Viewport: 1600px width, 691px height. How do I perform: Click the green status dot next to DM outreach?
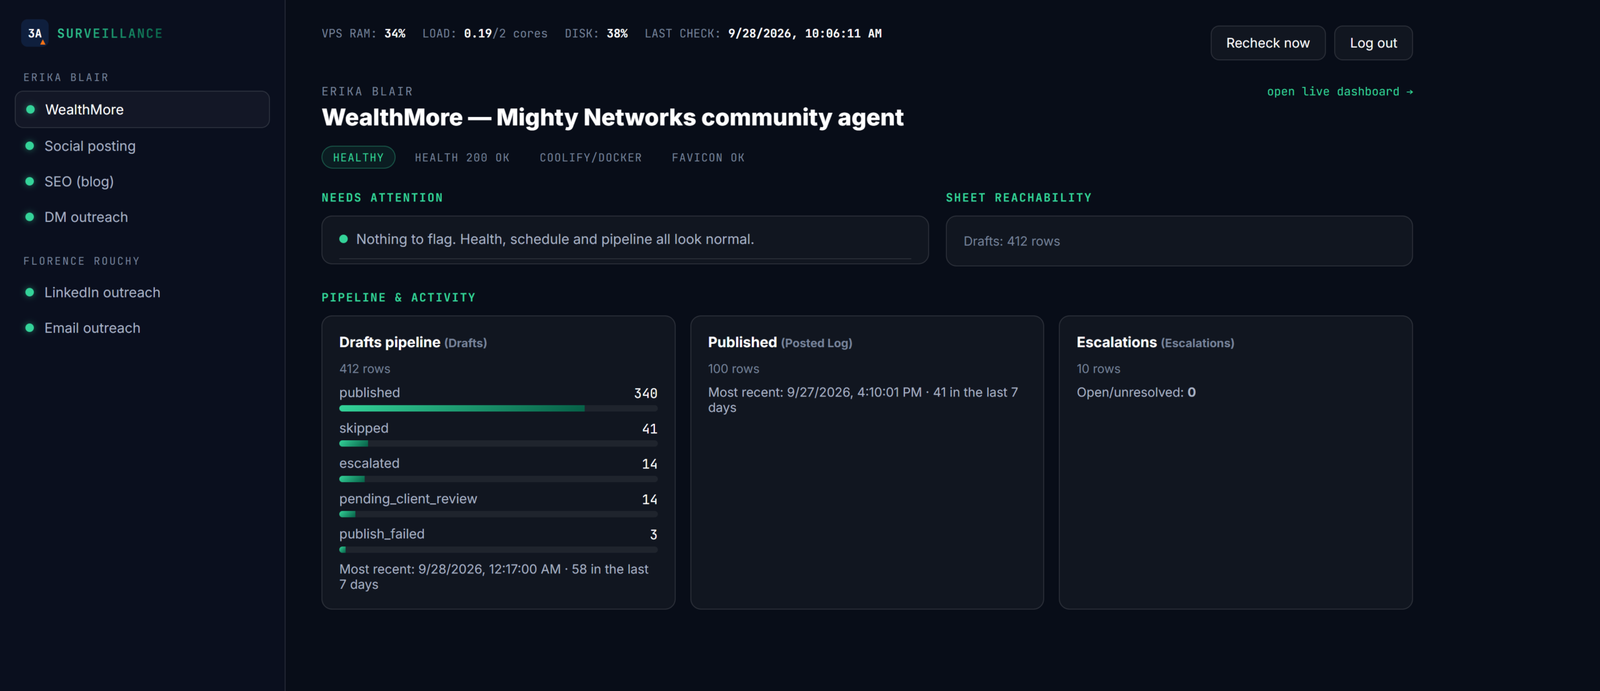tap(30, 217)
